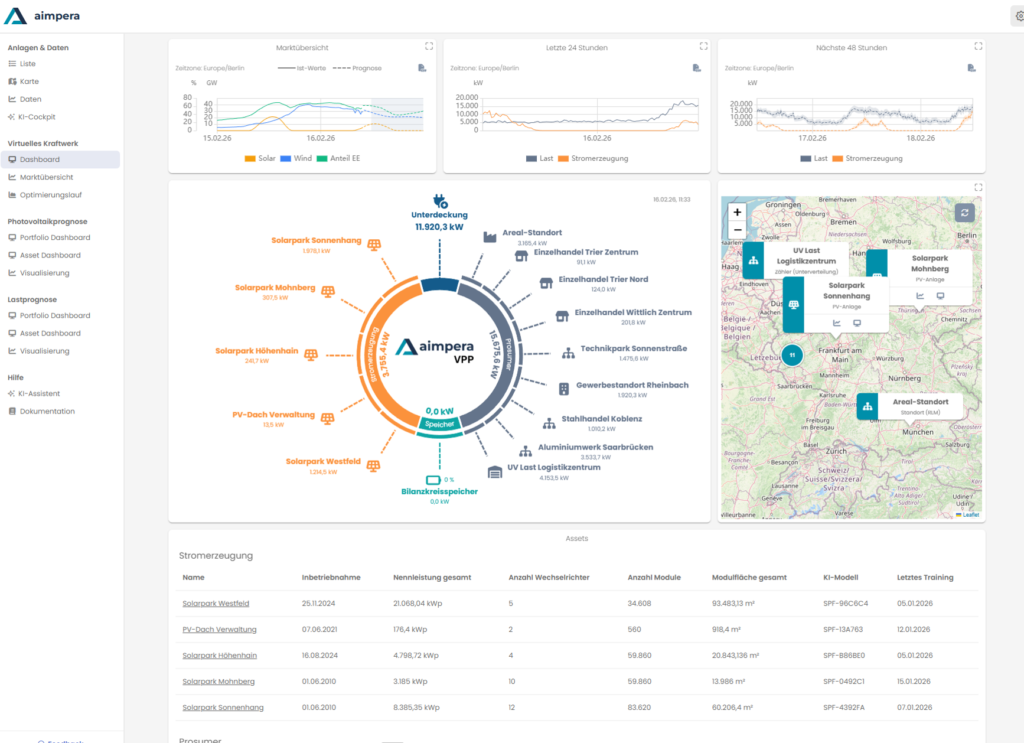Open chart icon in Solarpark Sonnenhang popup
This screenshot has width=1024, height=743.
coord(837,323)
